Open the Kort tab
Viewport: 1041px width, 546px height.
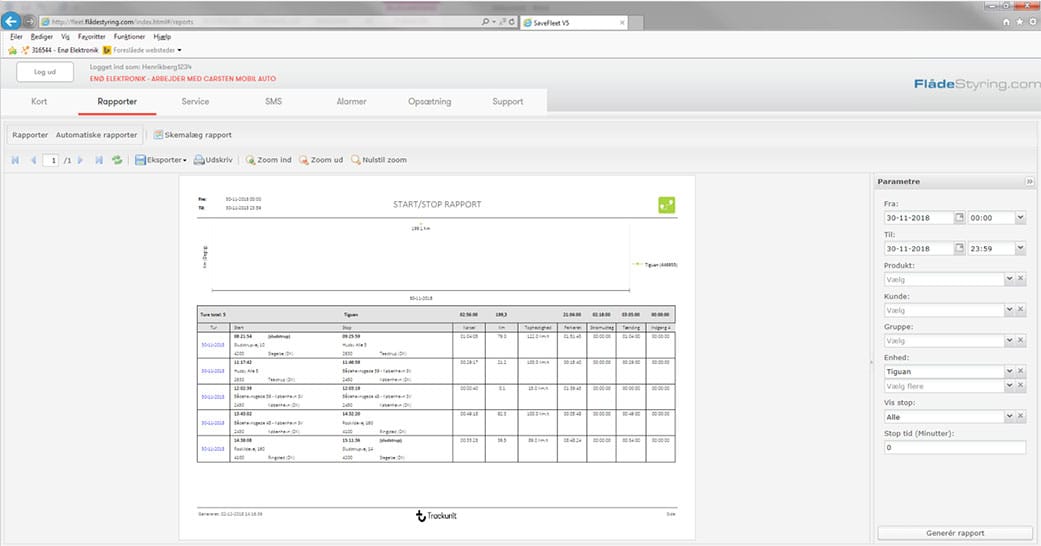[39, 102]
